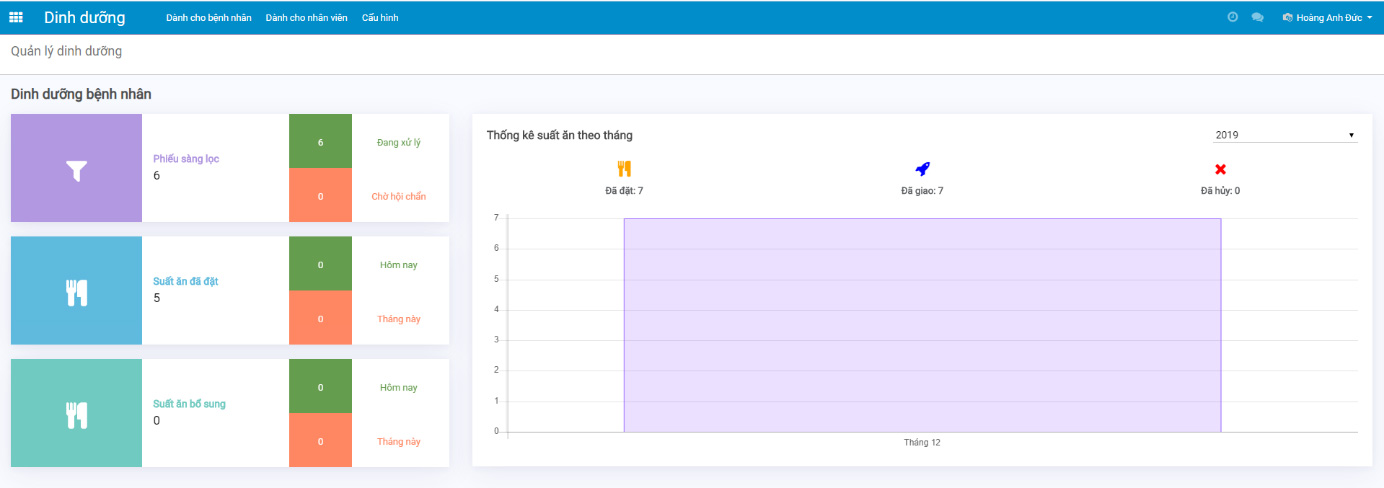Click the blue Suất ăn đã đặt cutlery tile
The height and width of the screenshot is (488, 1384).
point(77,291)
